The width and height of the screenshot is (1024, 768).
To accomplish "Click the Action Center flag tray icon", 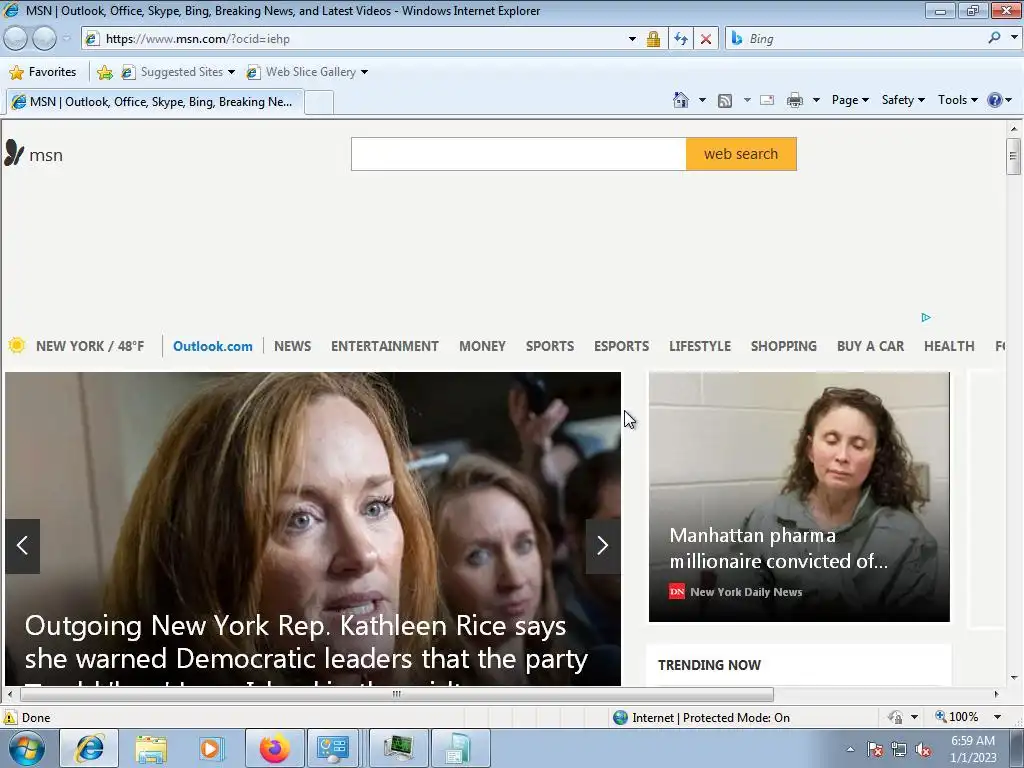I will pos(875,749).
